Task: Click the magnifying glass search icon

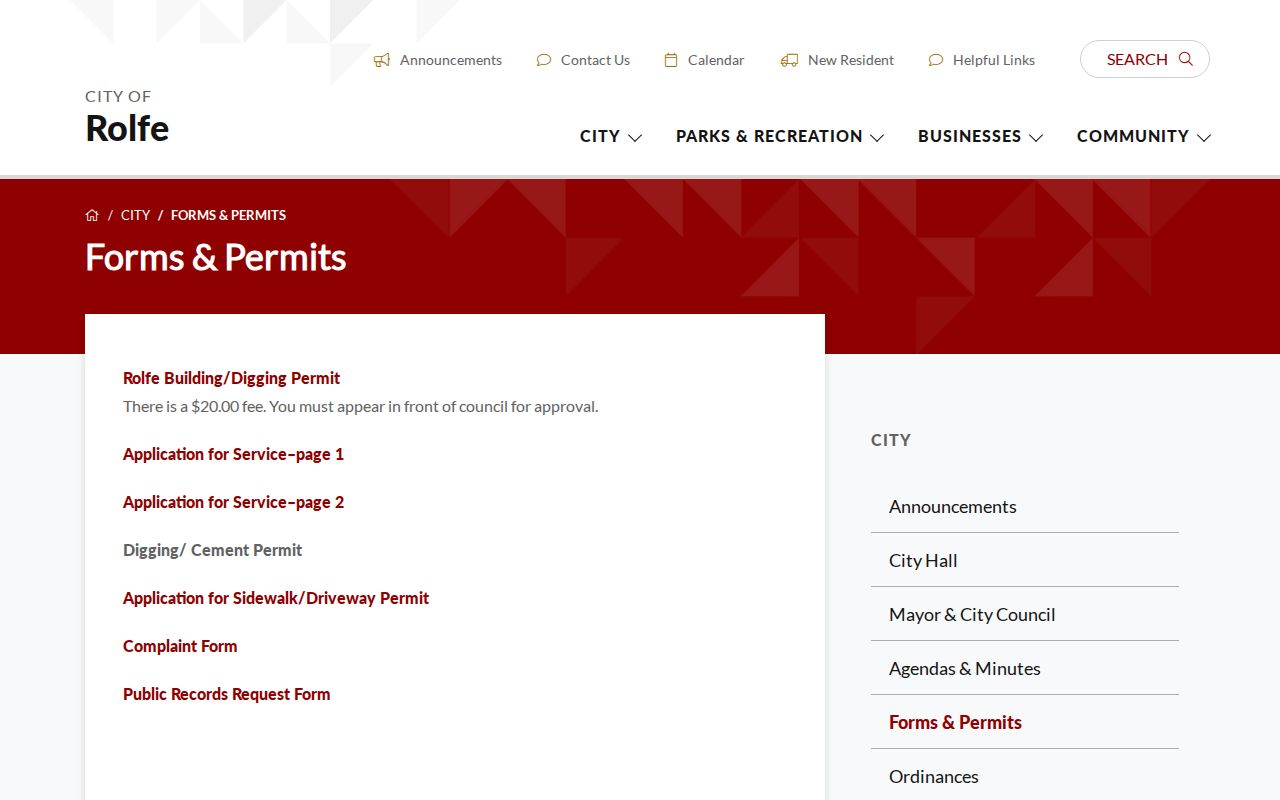Action: [1186, 59]
